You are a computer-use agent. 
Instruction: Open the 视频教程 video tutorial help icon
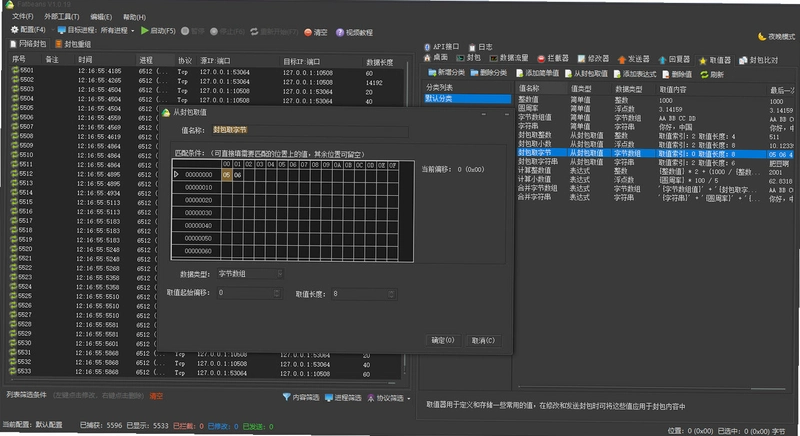pos(340,32)
